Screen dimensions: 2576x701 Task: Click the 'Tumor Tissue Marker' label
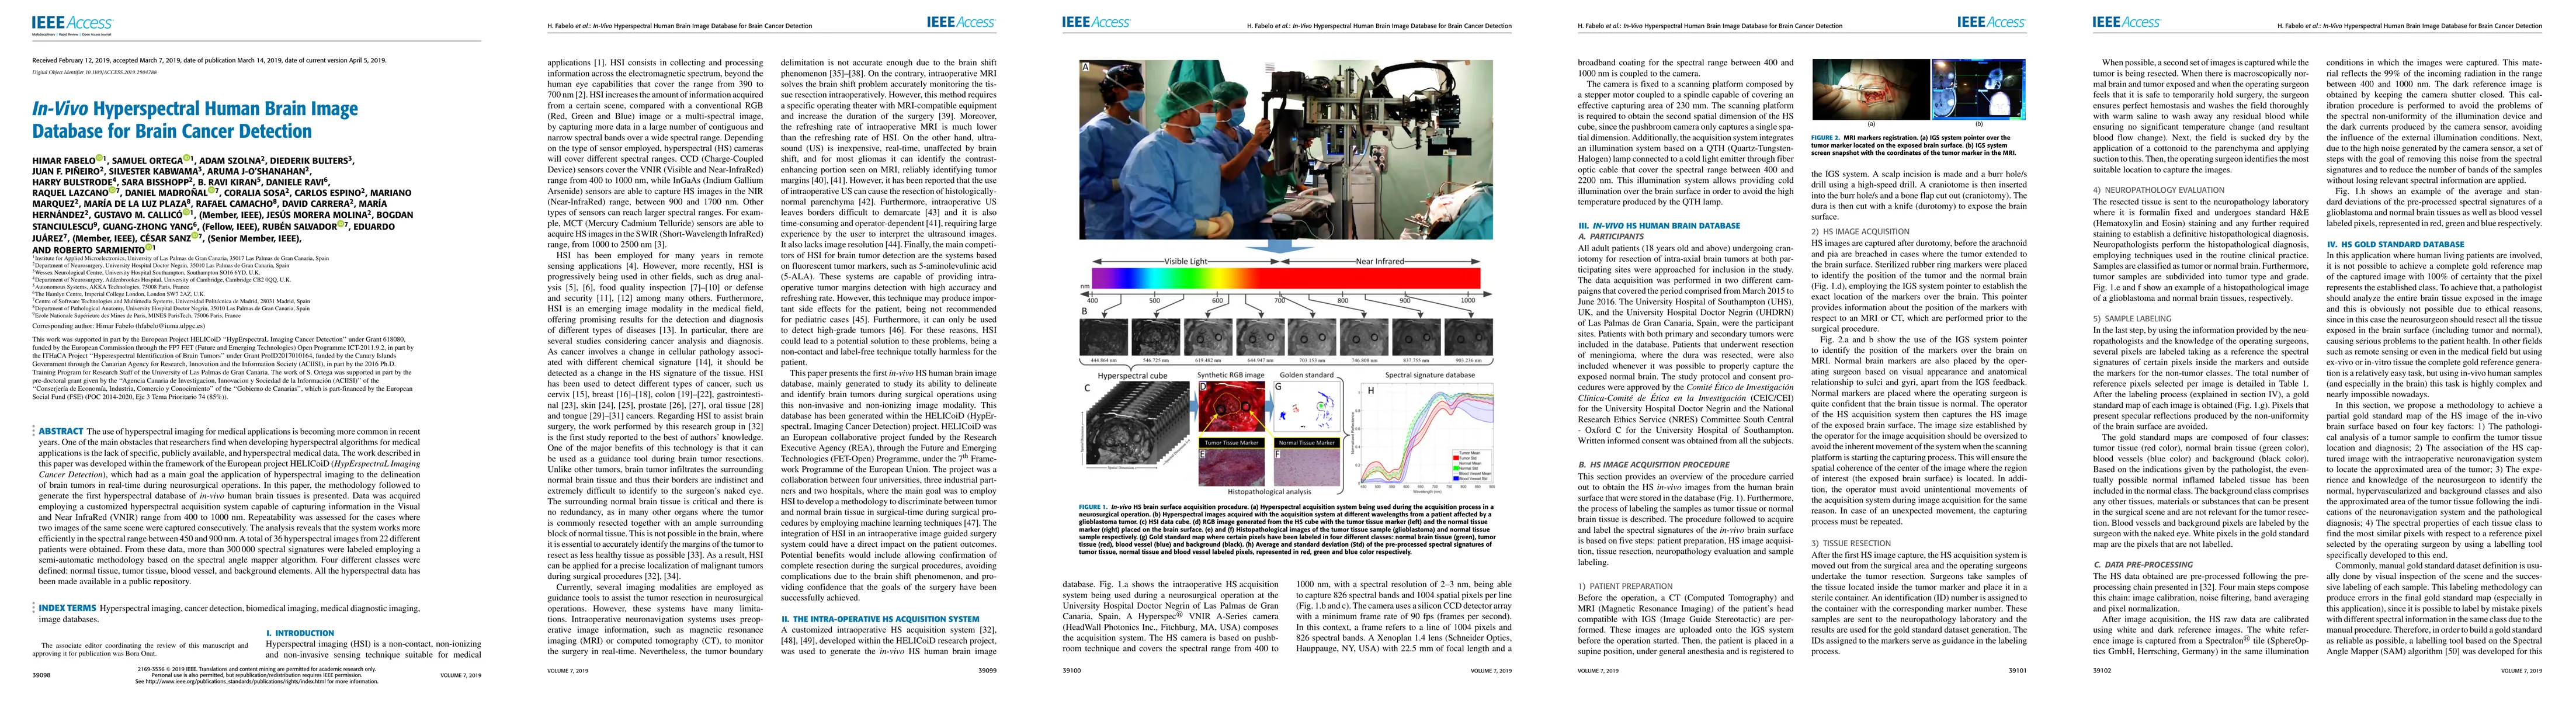(1232, 443)
